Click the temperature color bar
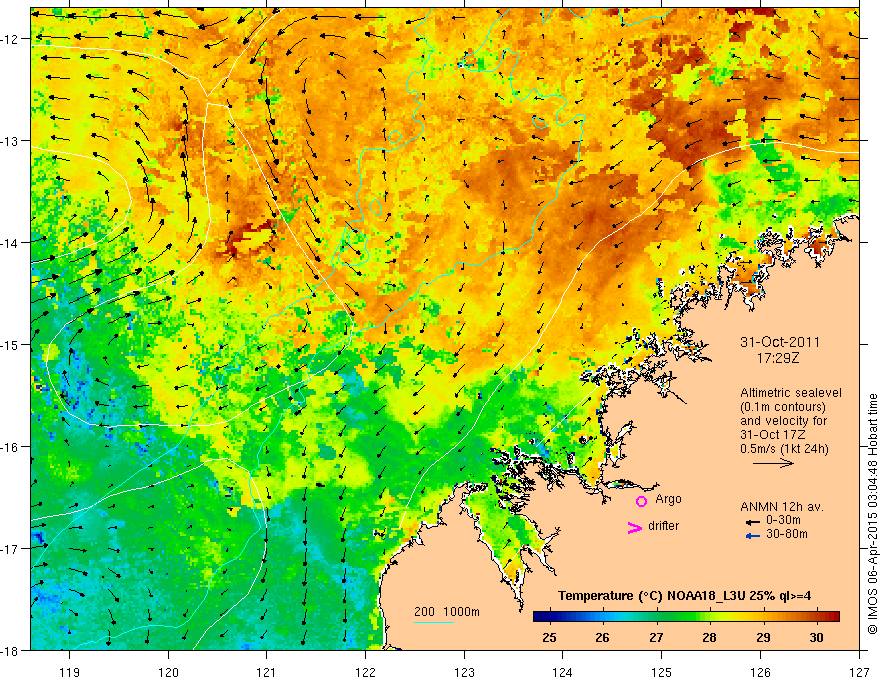The height and width of the screenshot is (680, 880). coord(686,617)
